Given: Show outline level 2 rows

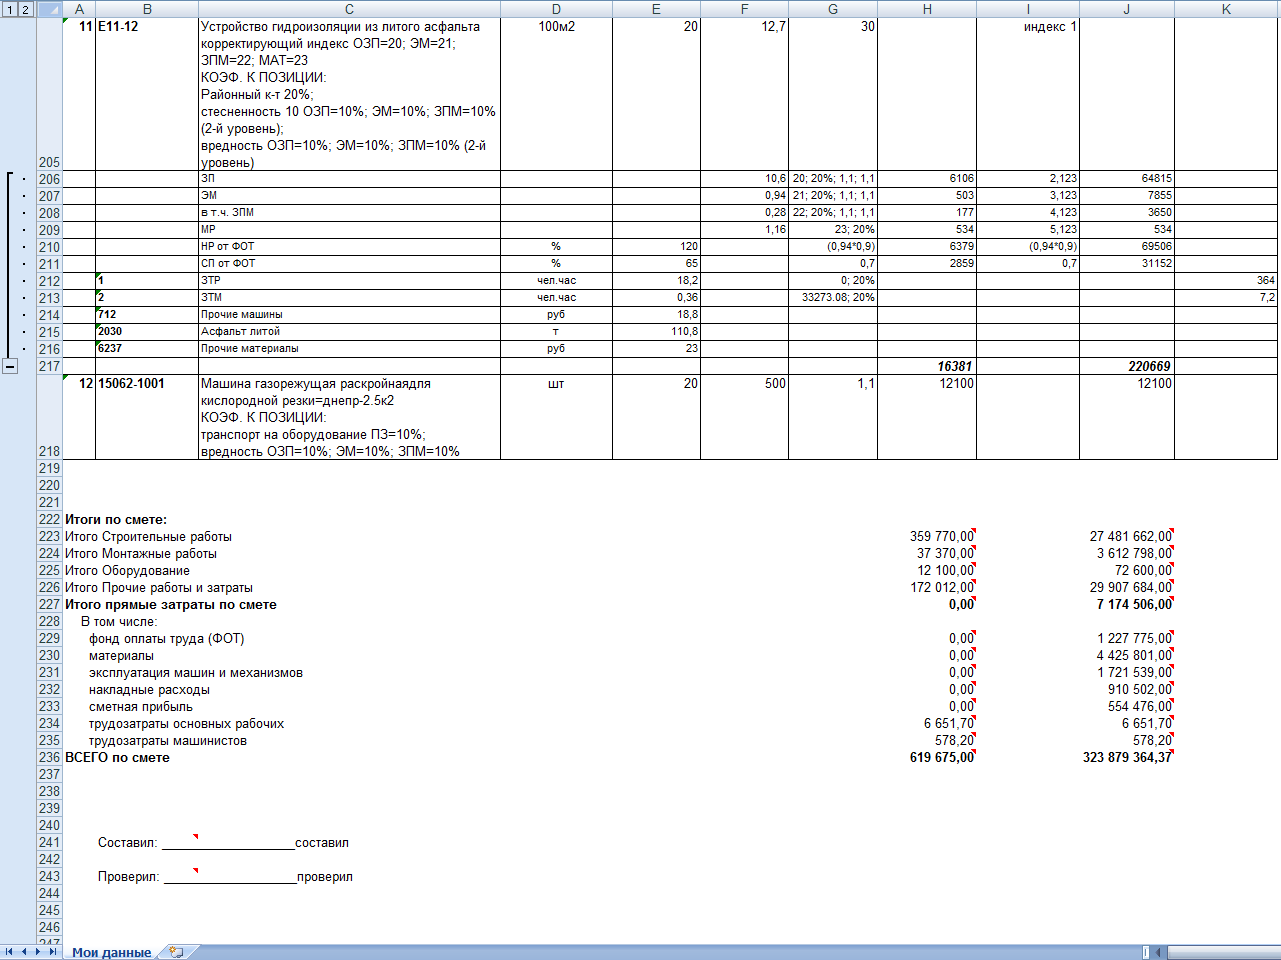Looking at the screenshot, I should [x=26, y=9].
